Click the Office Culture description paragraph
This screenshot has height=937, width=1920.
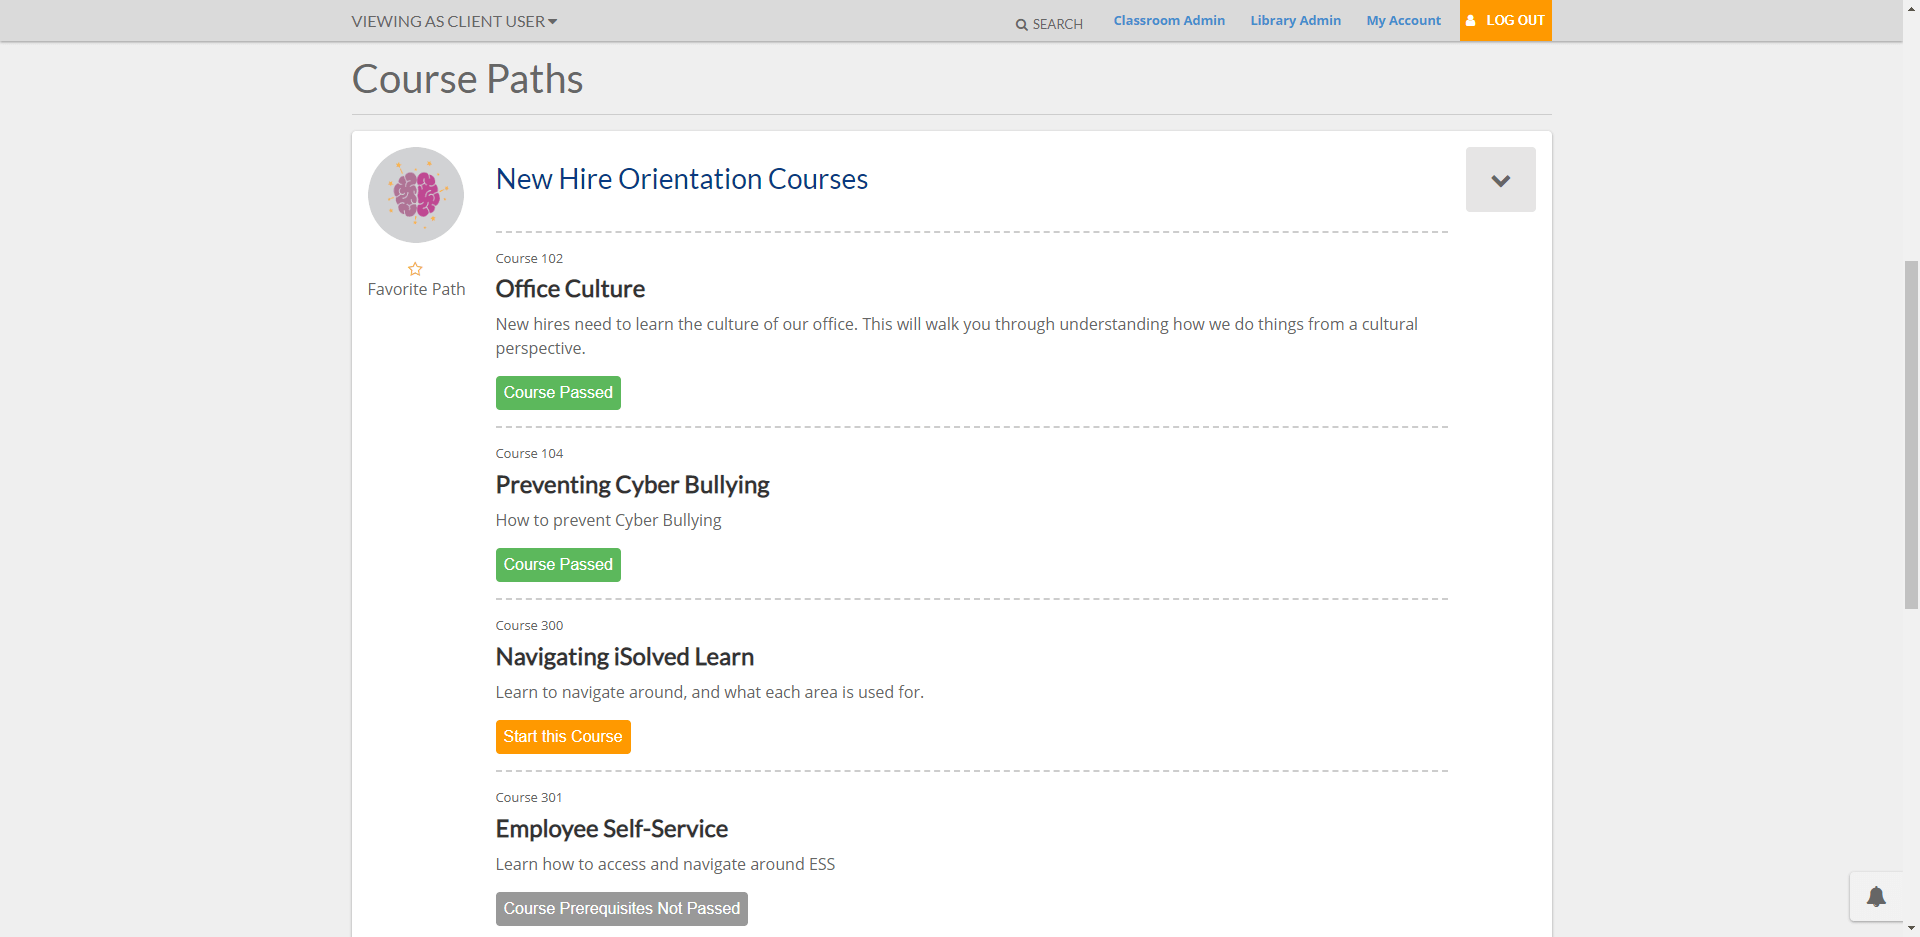pyautogui.click(x=957, y=336)
